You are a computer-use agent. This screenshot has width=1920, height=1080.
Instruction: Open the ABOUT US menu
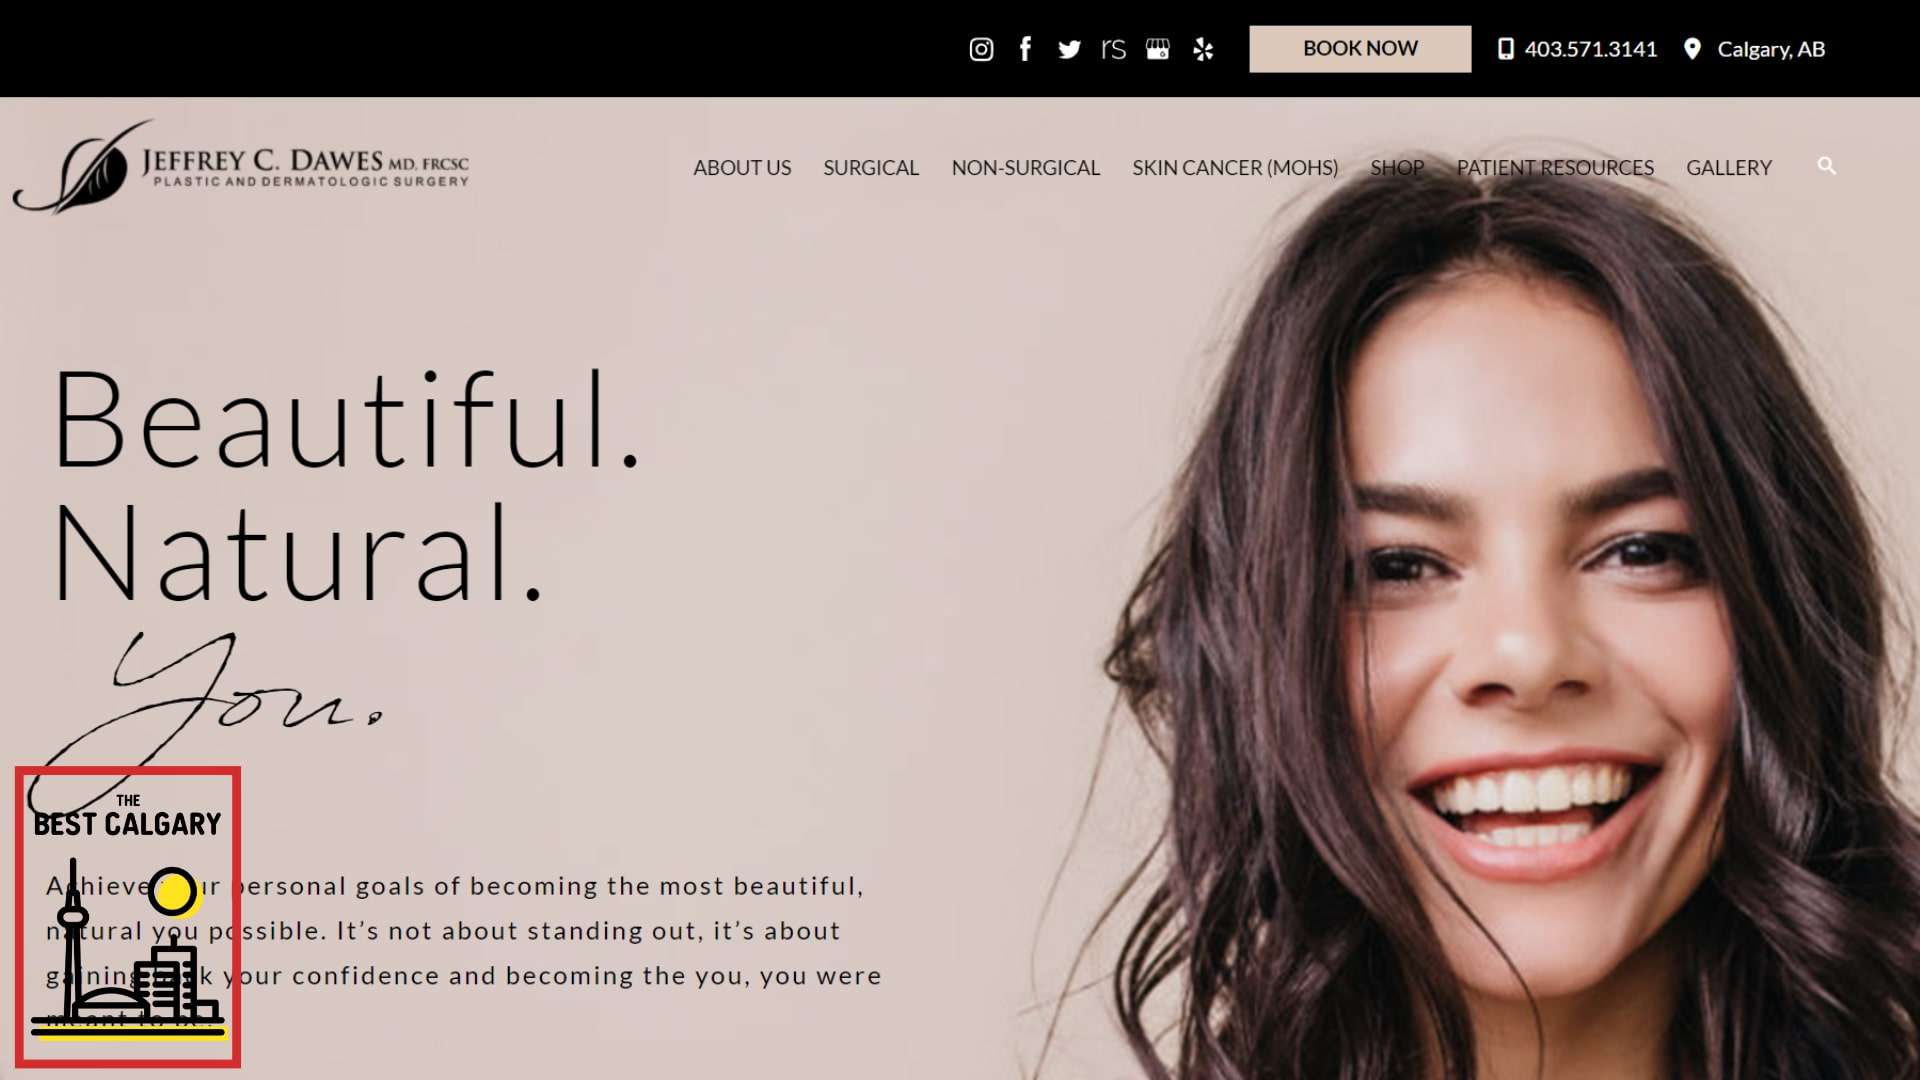(x=742, y=168)
